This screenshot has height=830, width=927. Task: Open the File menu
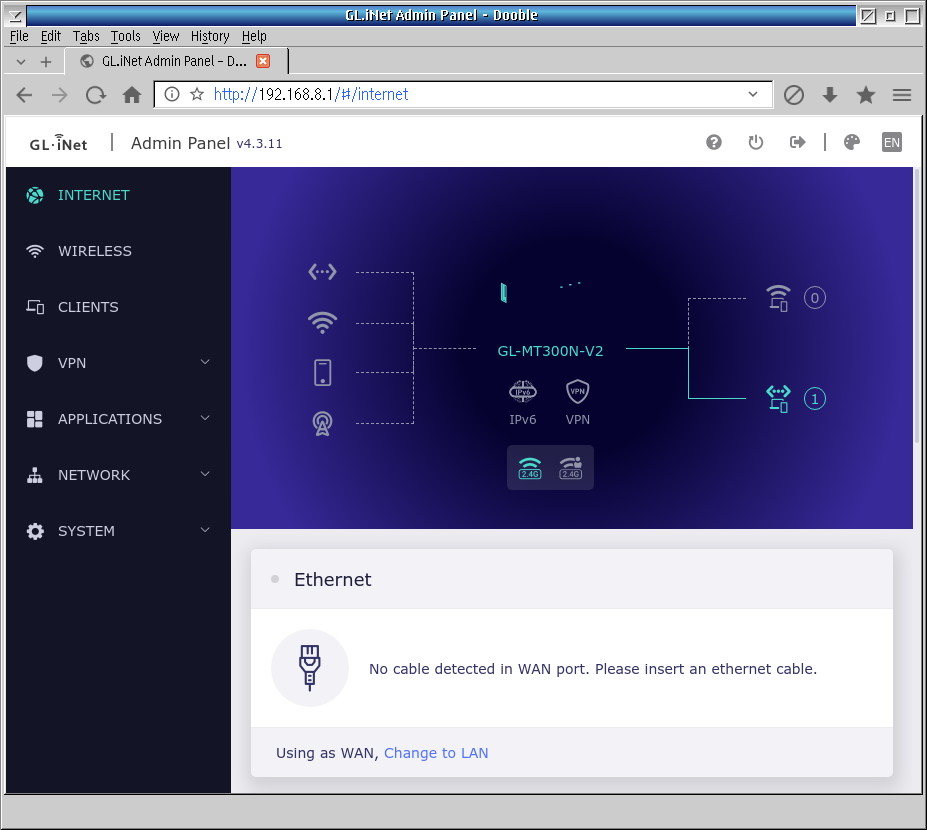click(19, 37)
